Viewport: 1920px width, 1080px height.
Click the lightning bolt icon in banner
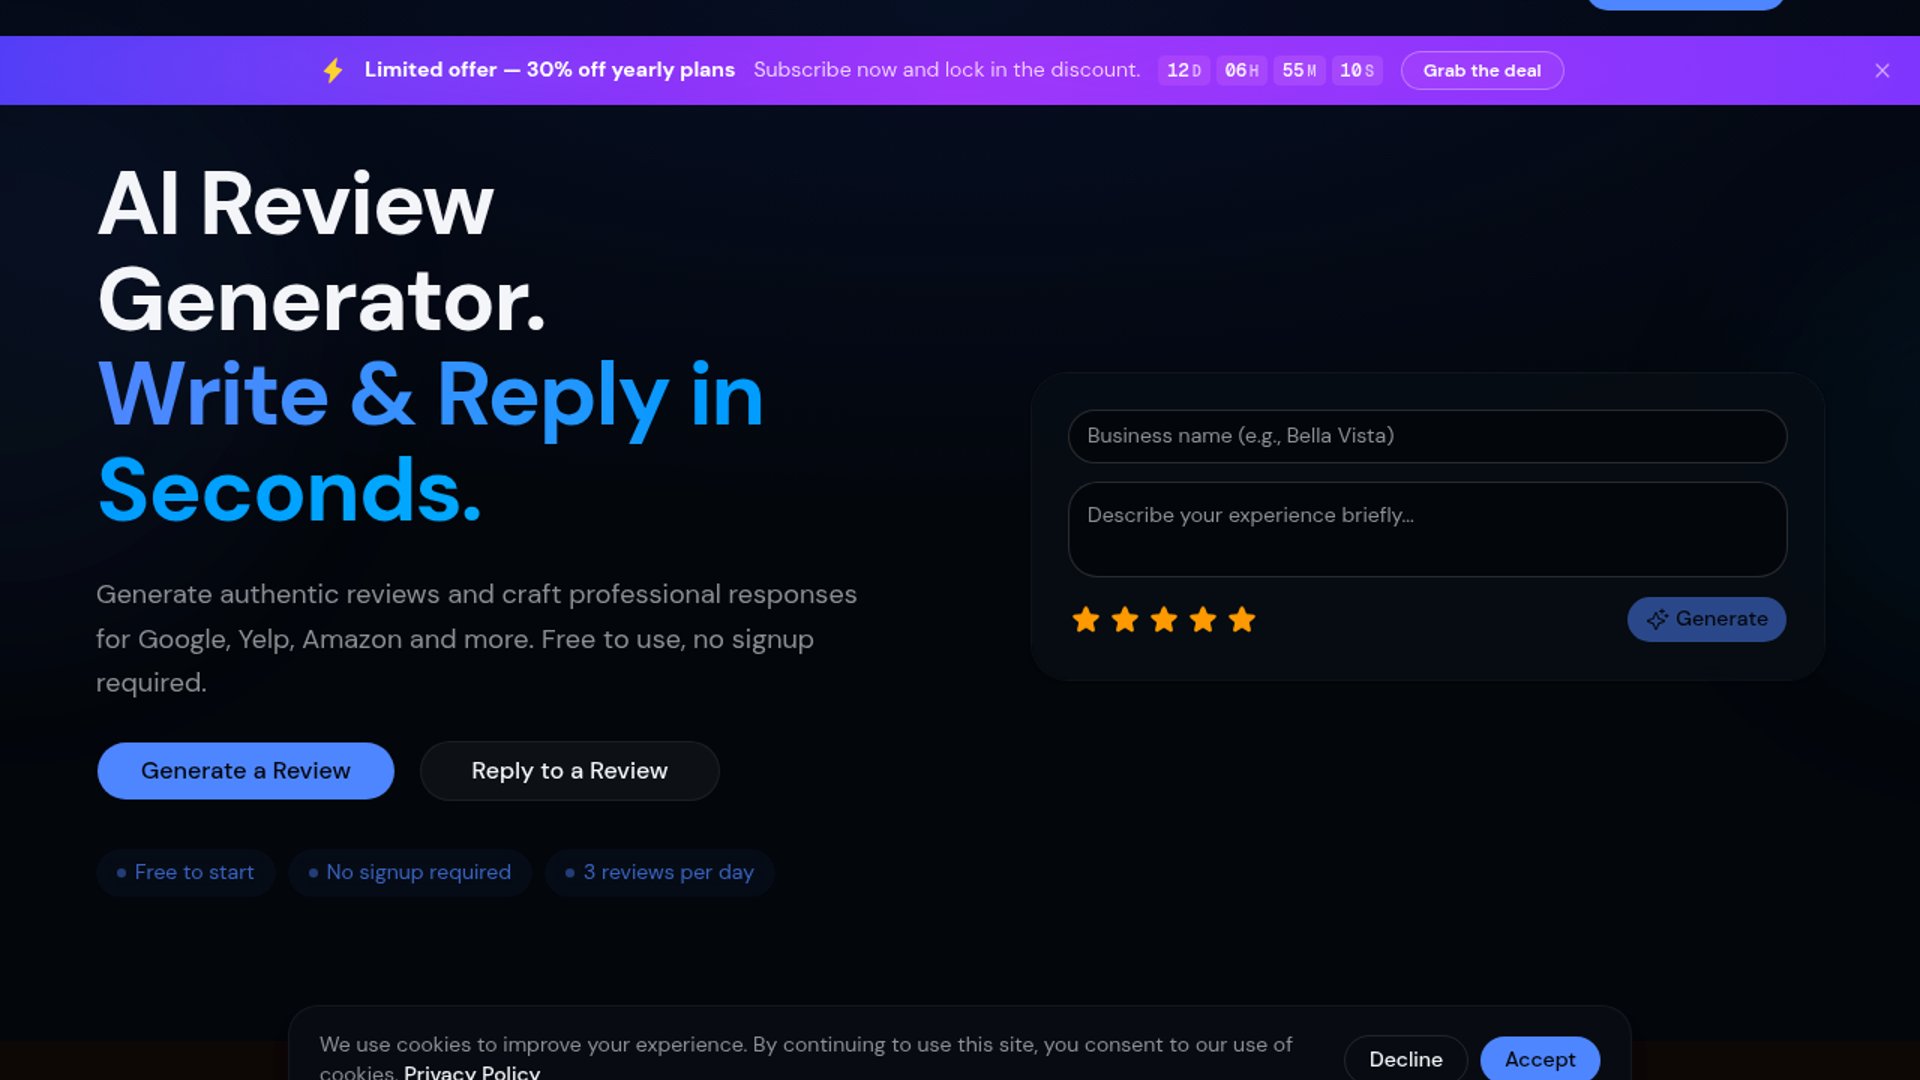[x=333, y=70]
